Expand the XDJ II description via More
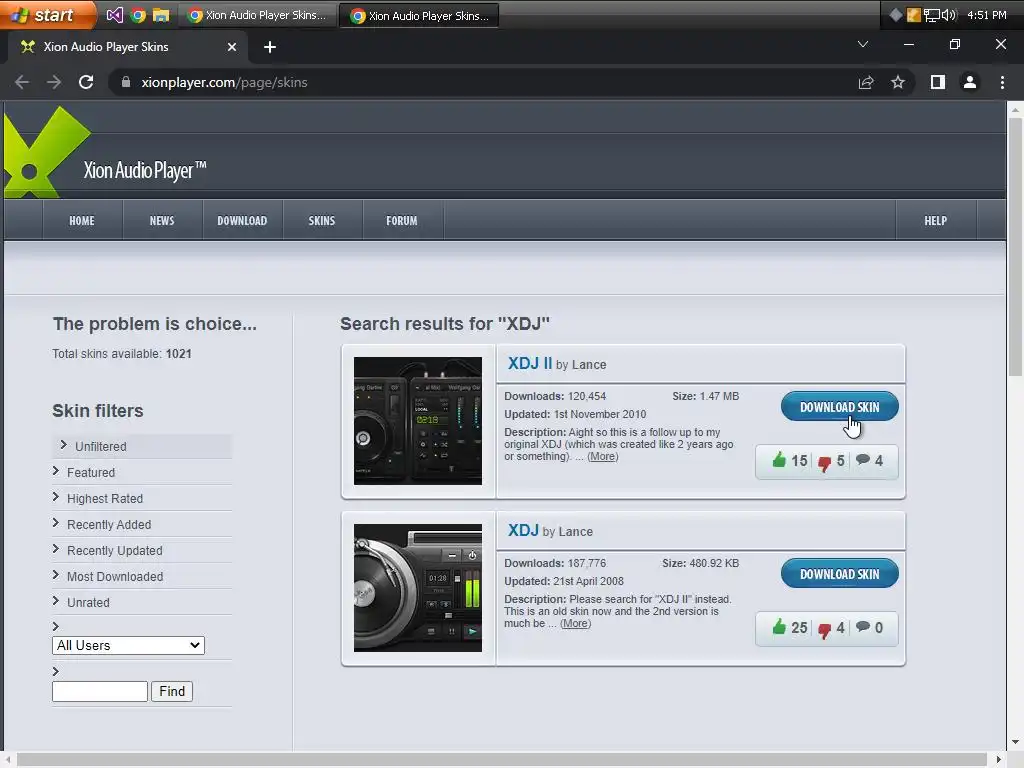Screen dimensions: 1024x768 click(x=602, y=456)
